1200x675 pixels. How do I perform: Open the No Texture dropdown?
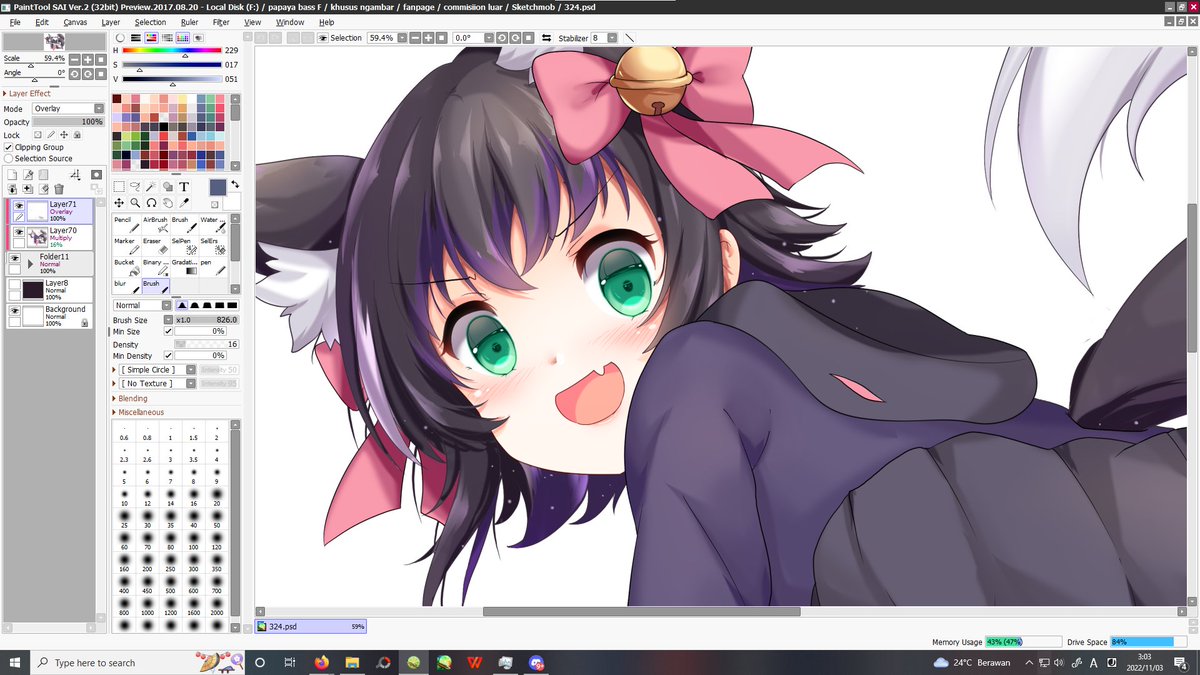[x=159, y=383]
